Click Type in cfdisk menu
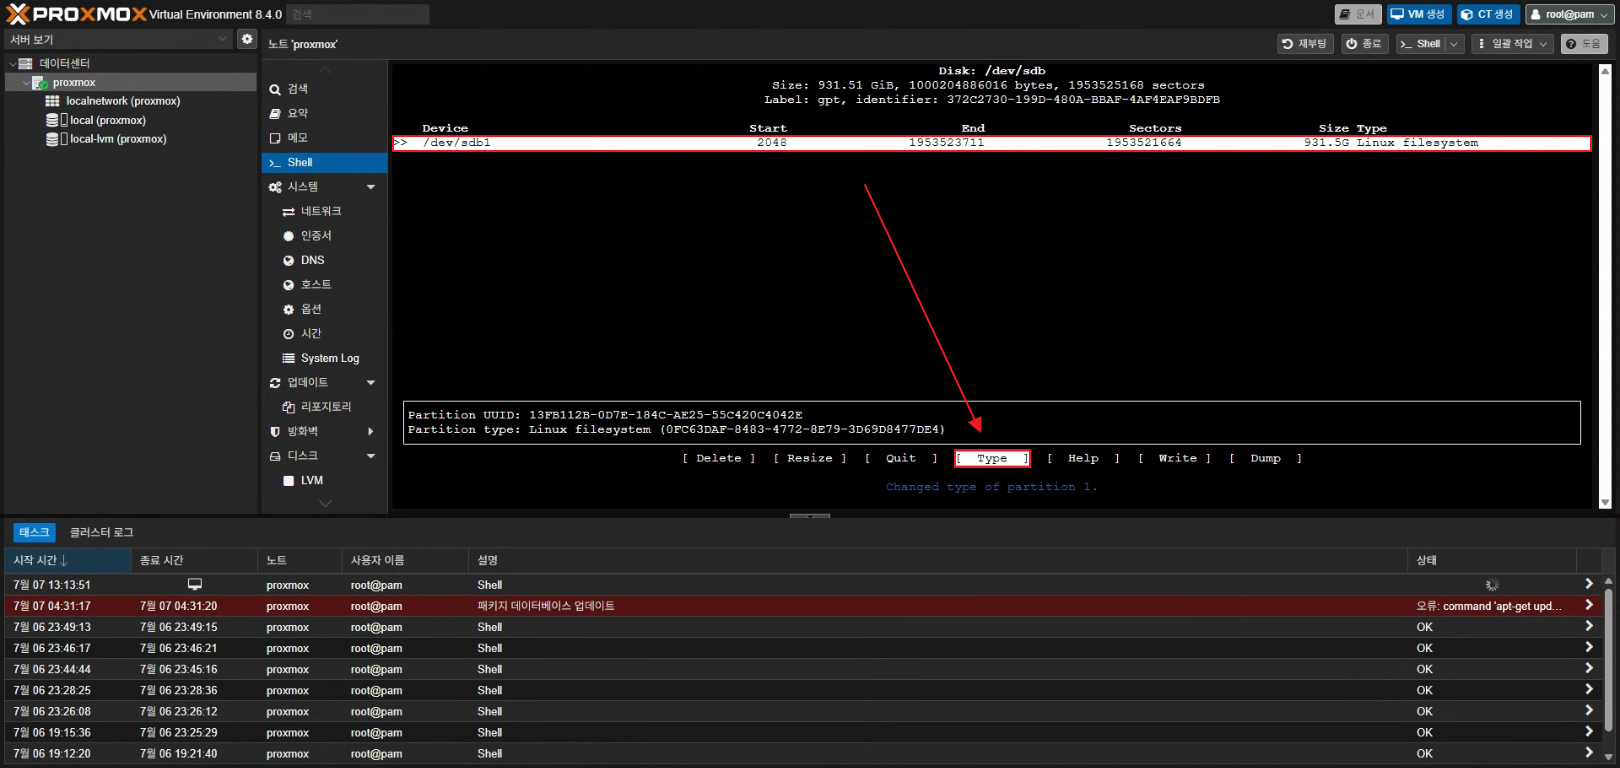Viewport: 1620px width, 768px height. [992, 458]
